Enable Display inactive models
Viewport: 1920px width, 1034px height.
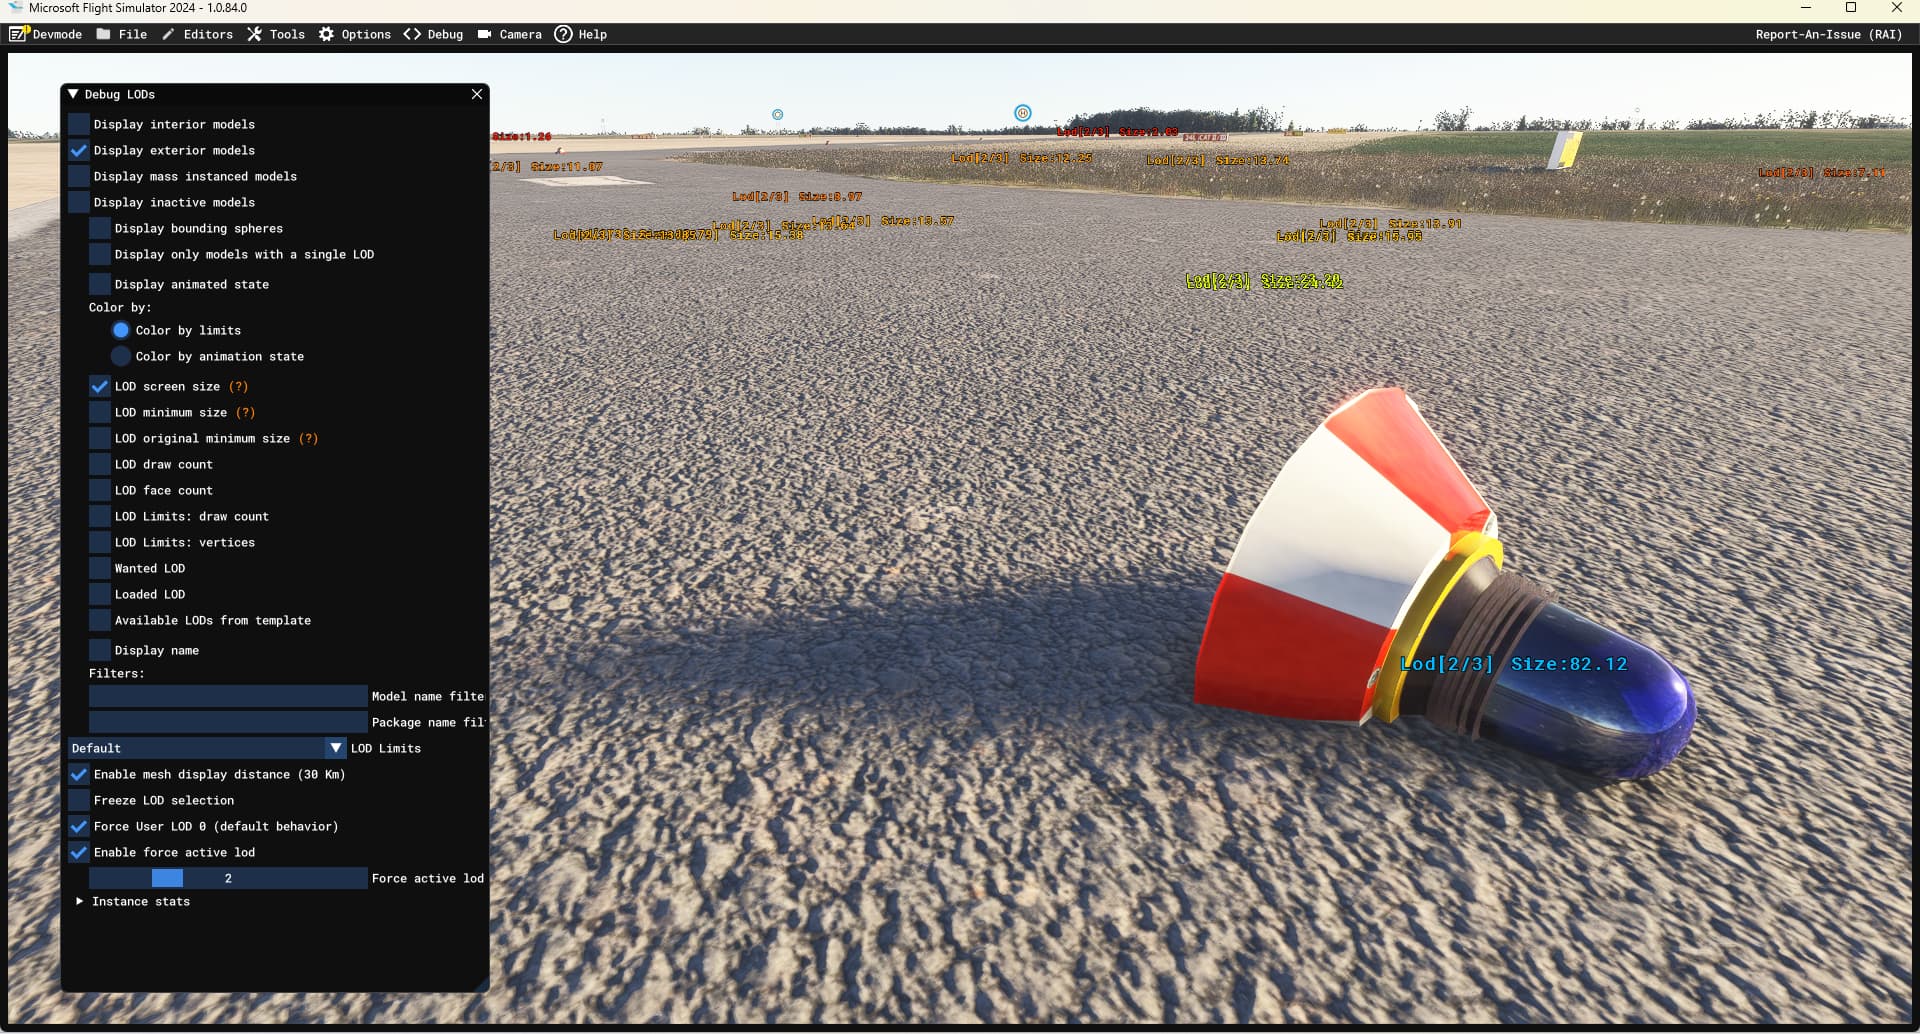(79, 202)
